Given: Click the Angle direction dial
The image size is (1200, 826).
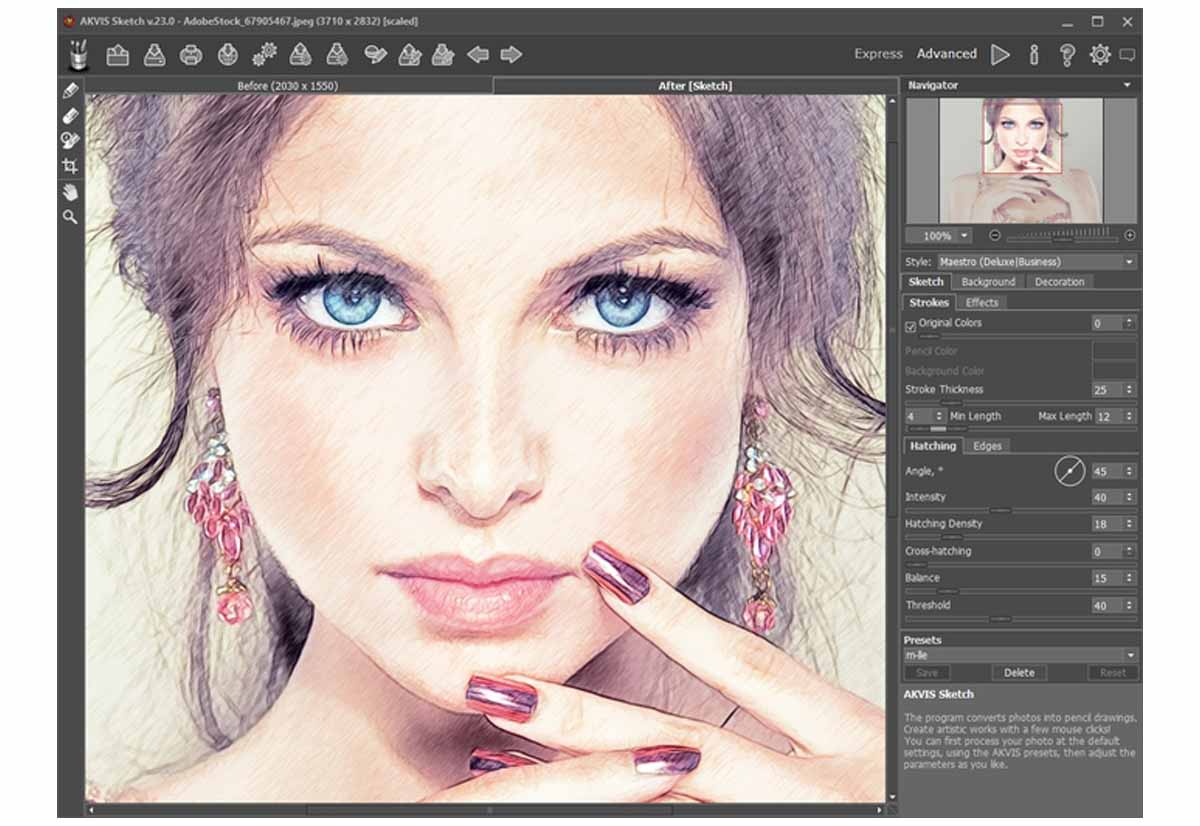Looking at the screenshot, I should click(x=1070, y=470).
